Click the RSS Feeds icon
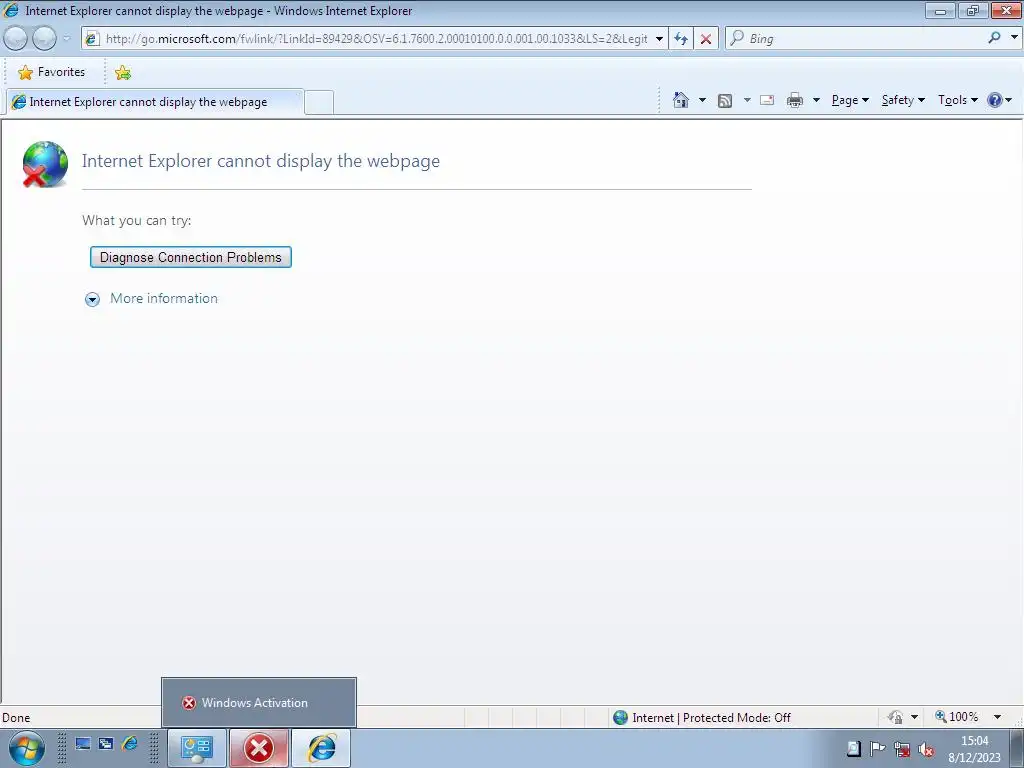1024x768 pixels. 725,100
